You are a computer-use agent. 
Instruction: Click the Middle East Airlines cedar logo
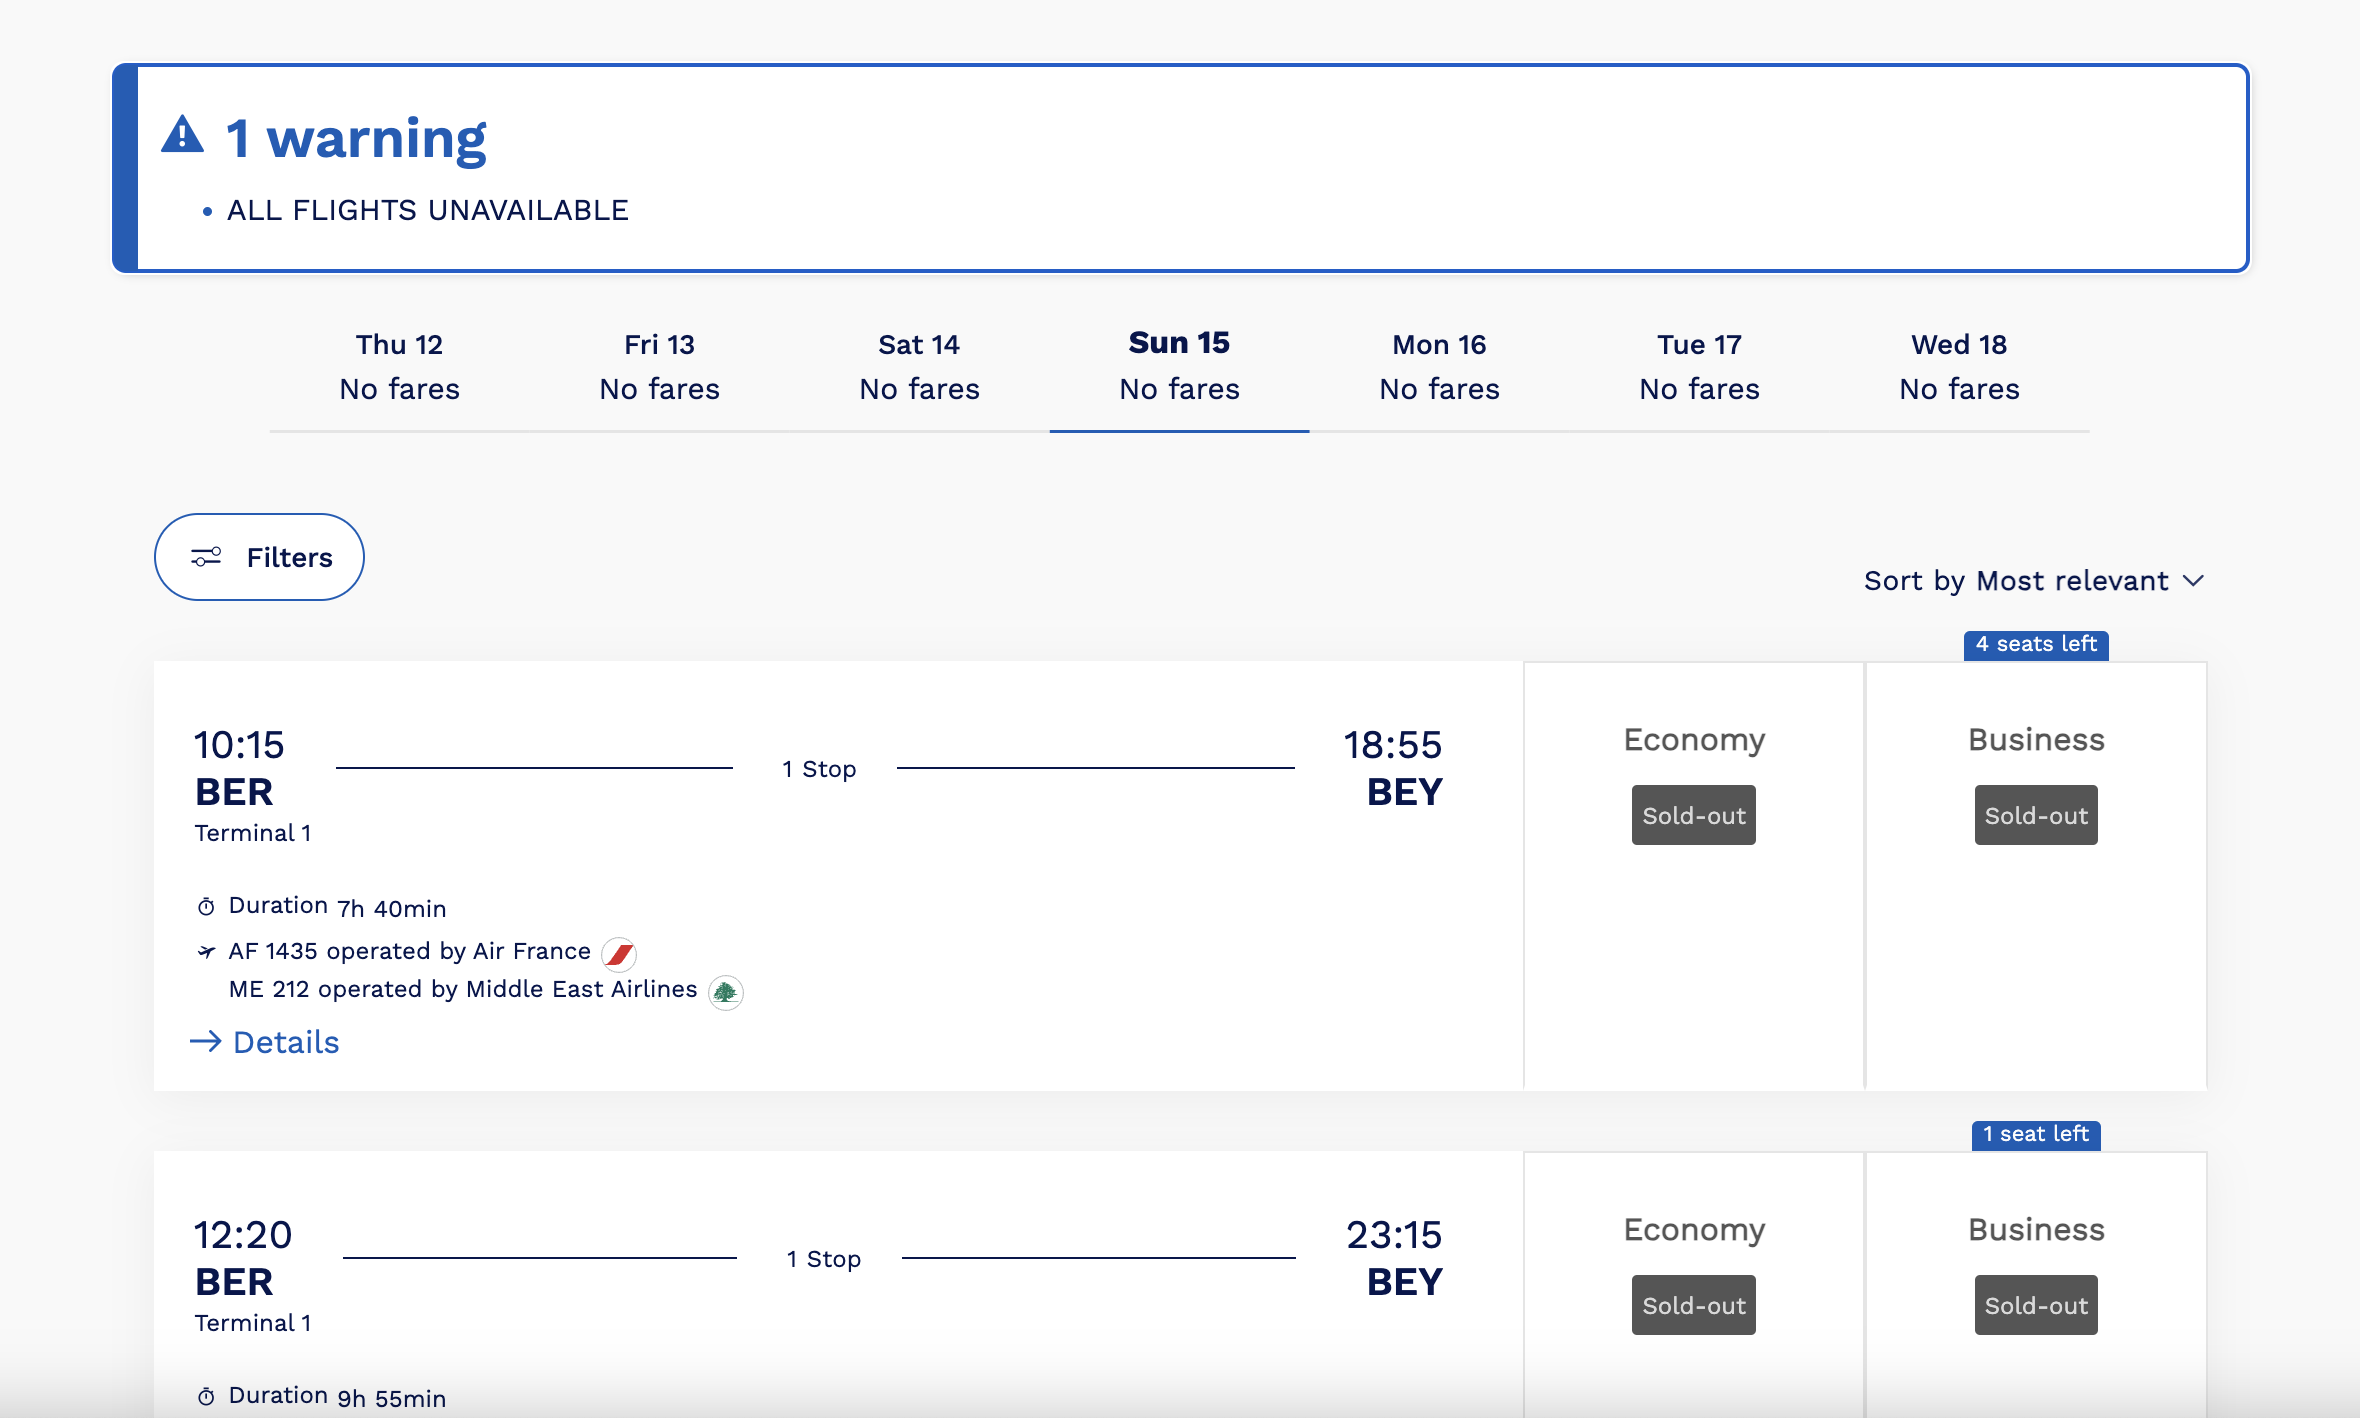pyautogui.click(x=725, y=992)
